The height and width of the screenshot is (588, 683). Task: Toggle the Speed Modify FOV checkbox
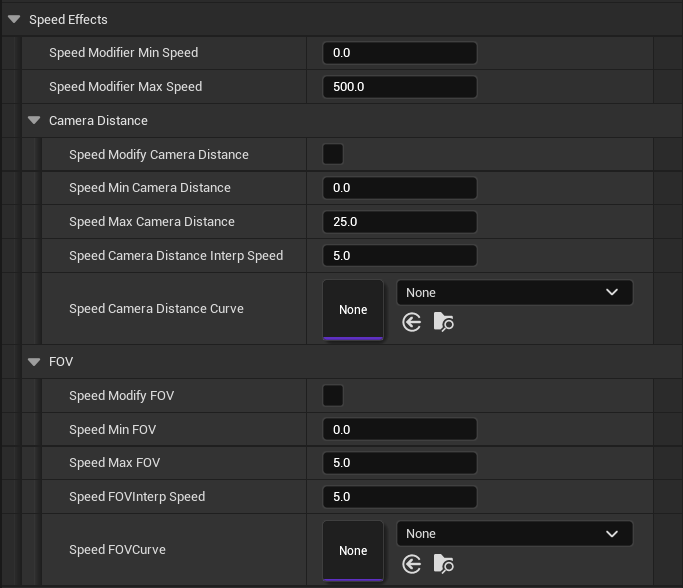(333, 395)
